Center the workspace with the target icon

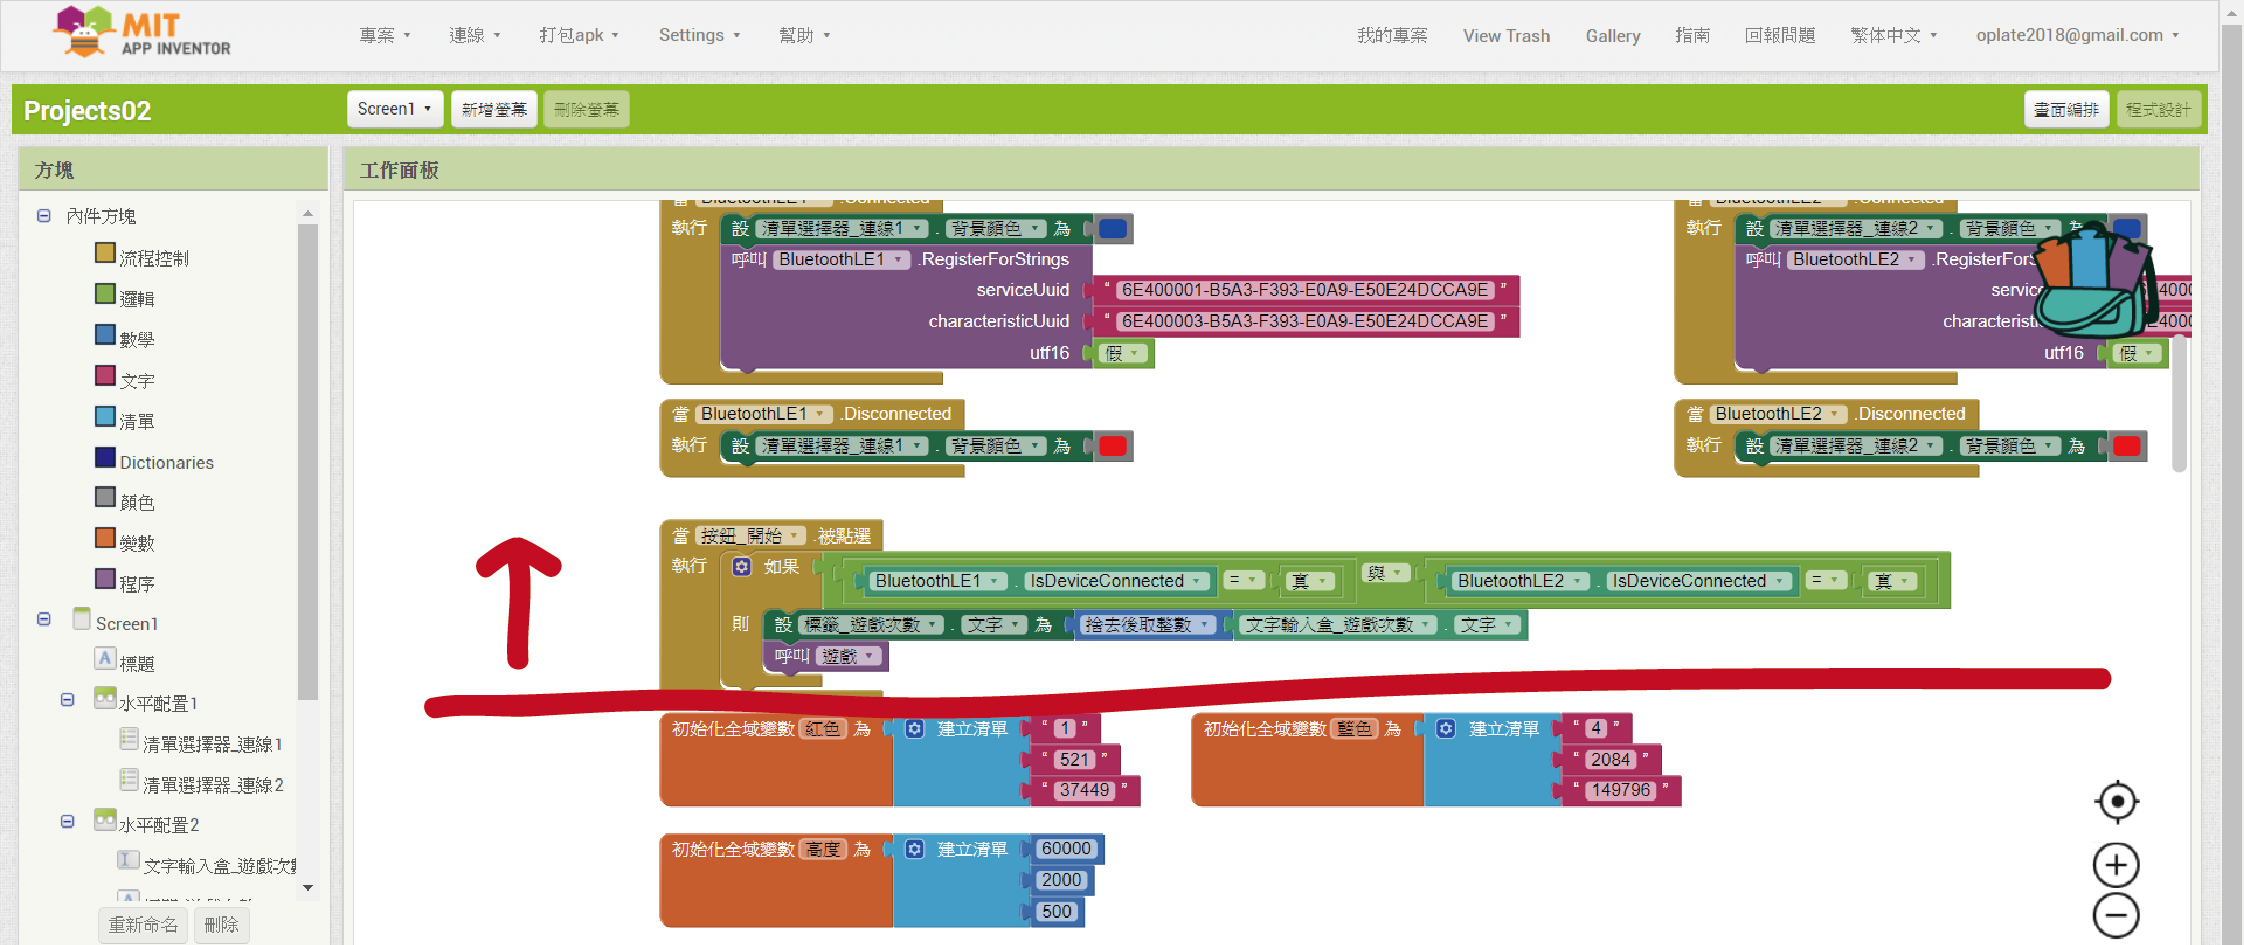(2116, 802)
